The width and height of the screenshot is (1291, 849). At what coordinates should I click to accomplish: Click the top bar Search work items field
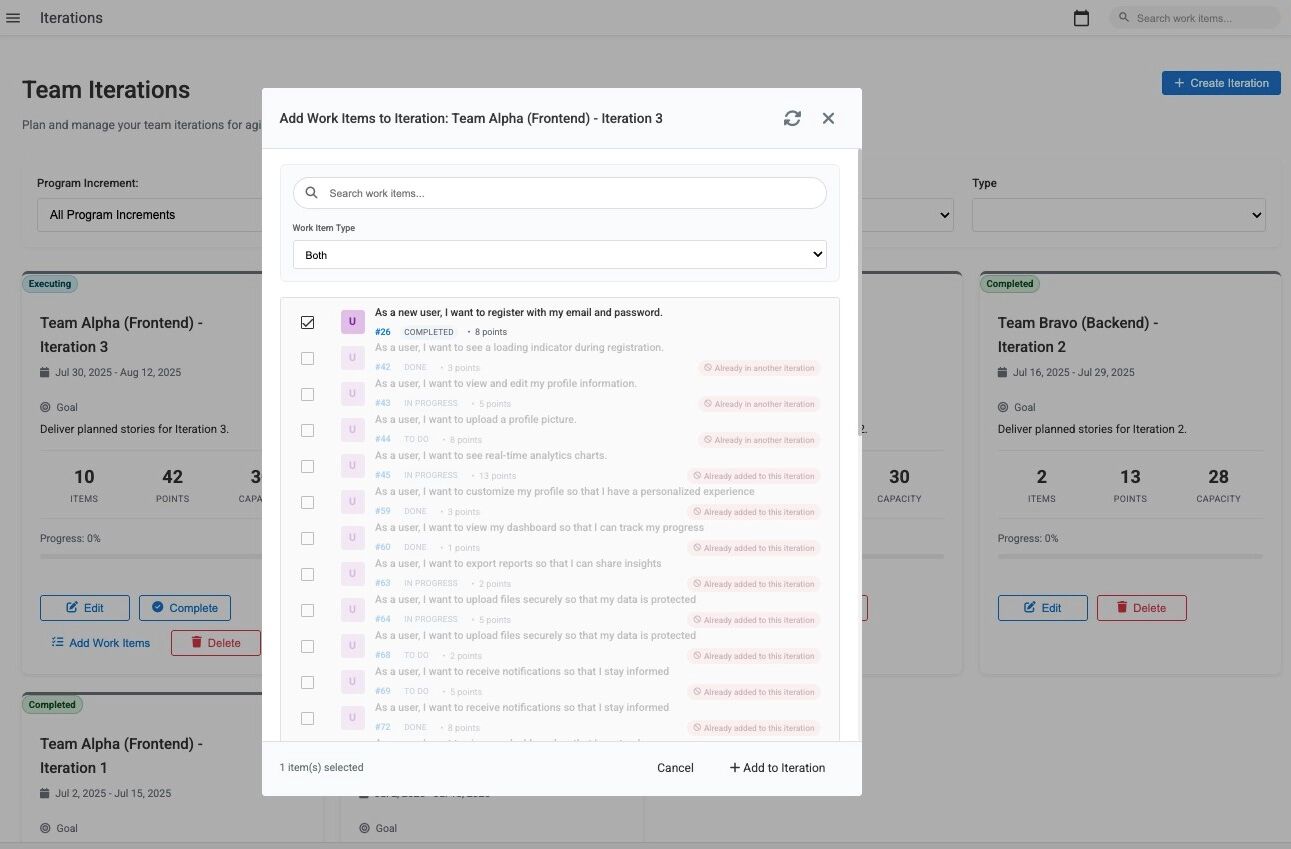pos(1195,18)
